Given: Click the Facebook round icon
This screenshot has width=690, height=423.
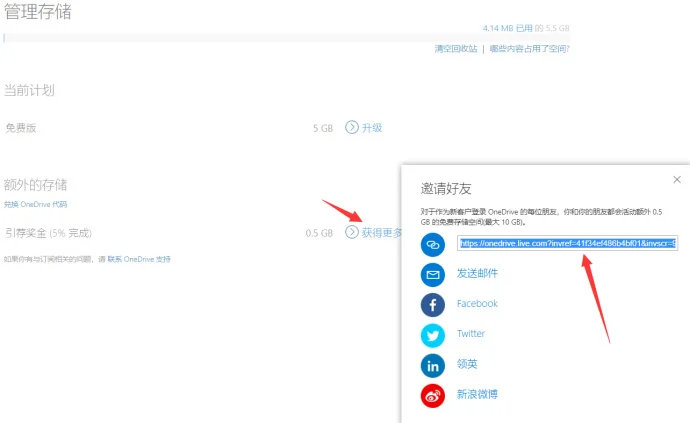Looking at the screenshot, I should (433, 305).
